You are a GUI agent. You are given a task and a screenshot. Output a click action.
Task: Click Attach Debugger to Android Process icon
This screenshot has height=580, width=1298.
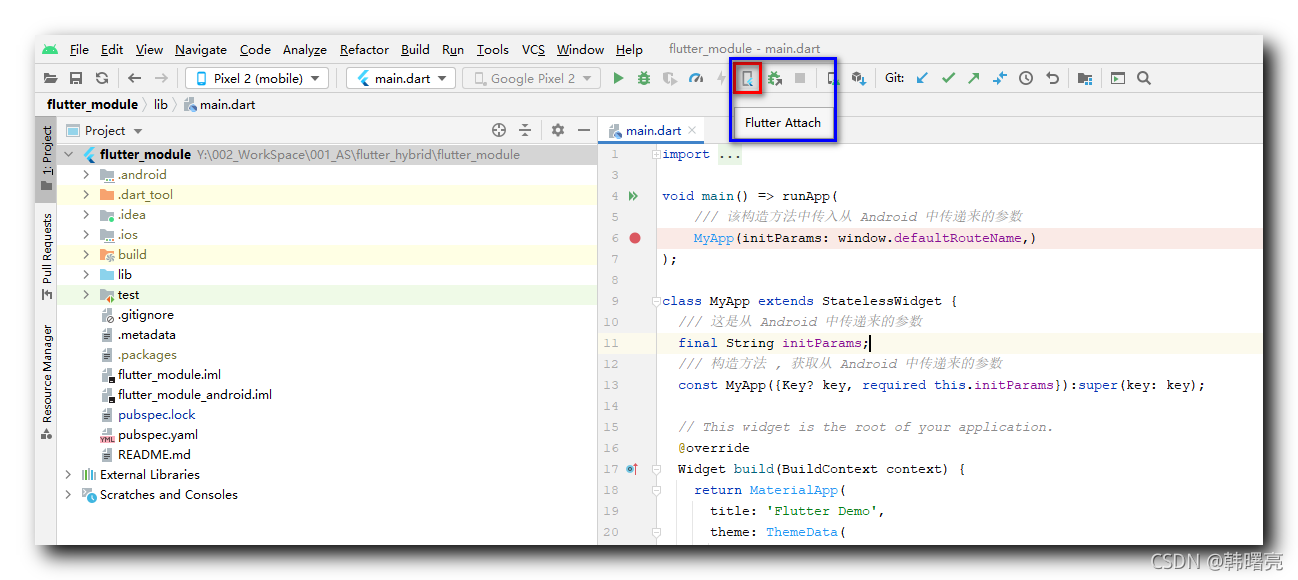tap(774, 78)
